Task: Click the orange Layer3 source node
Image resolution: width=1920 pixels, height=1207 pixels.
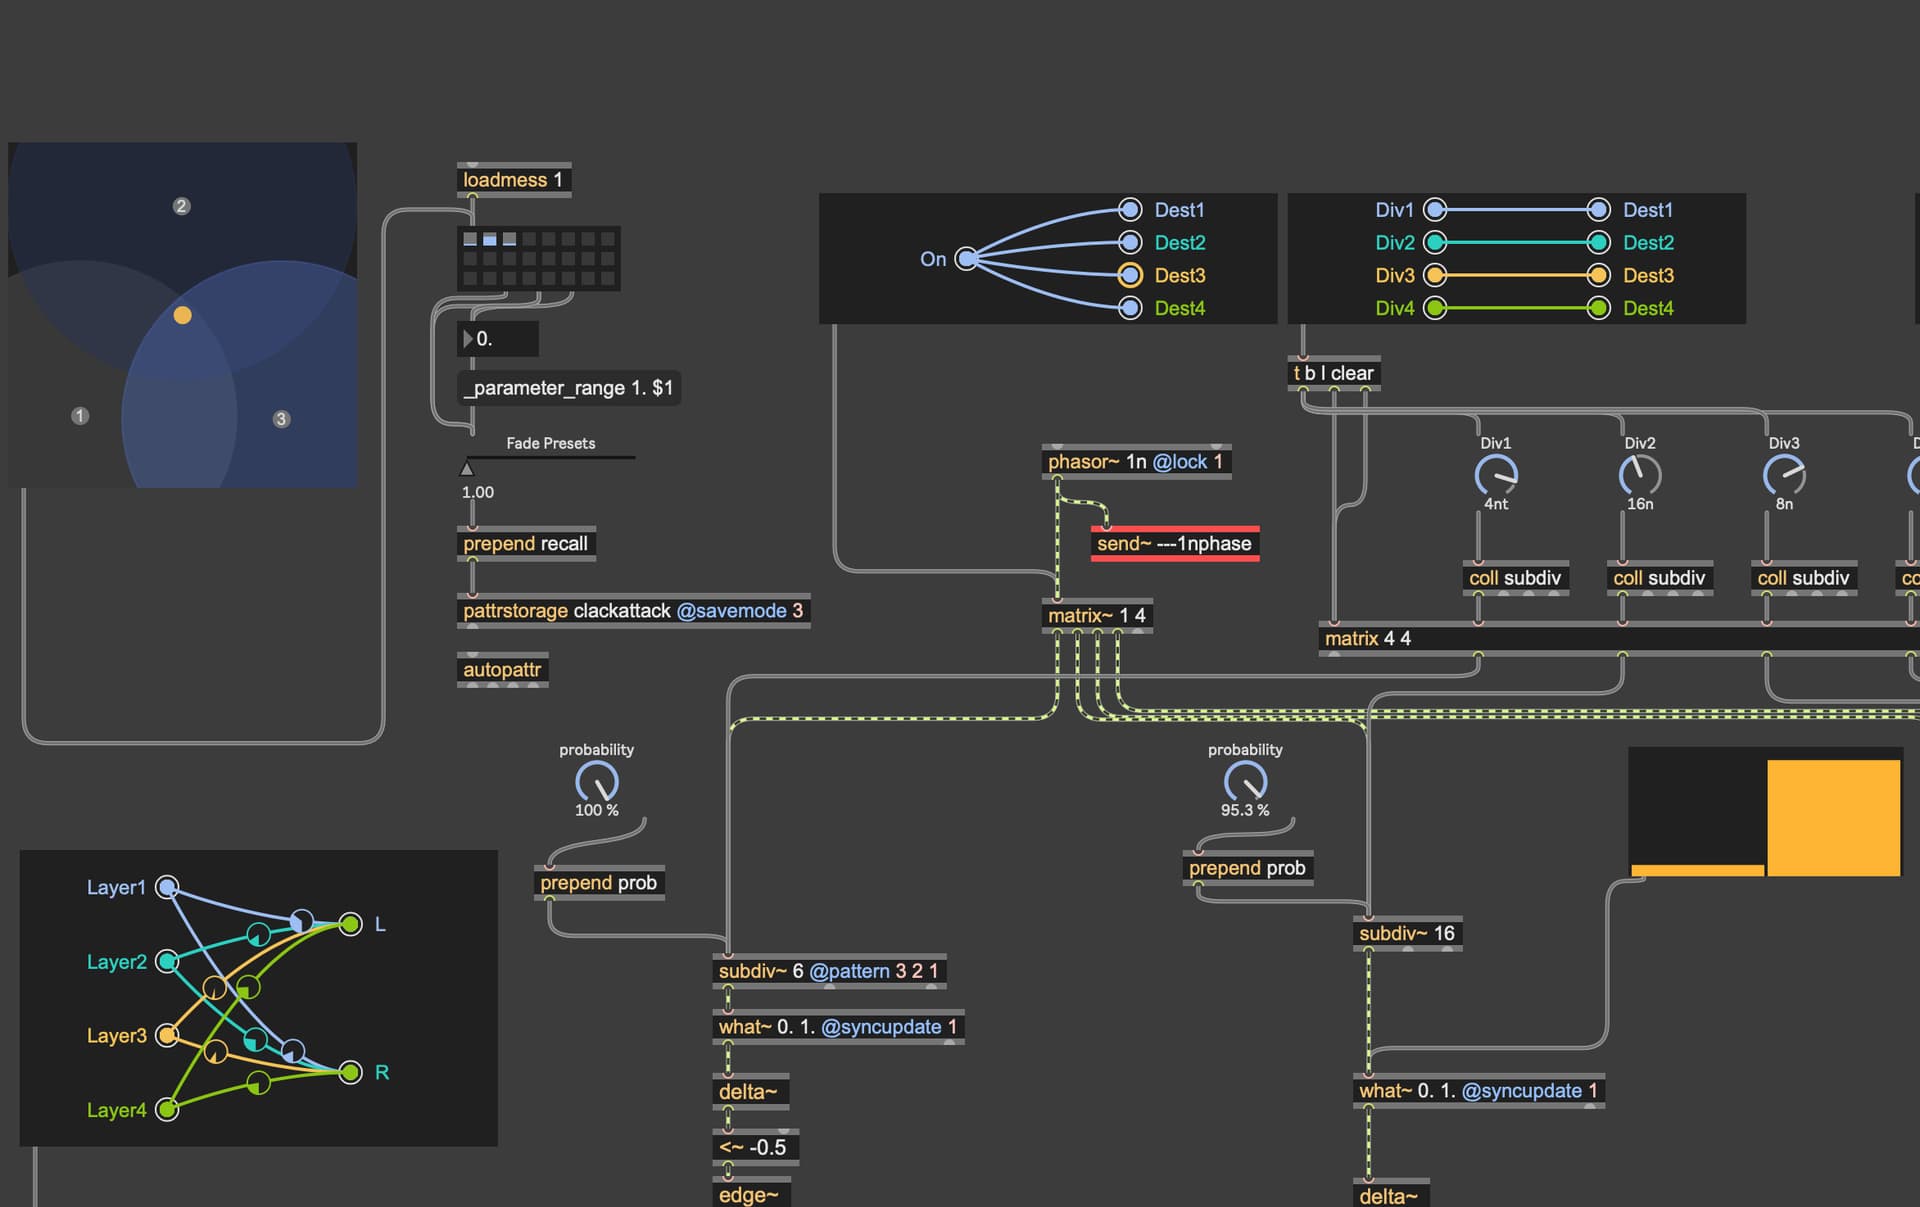Action: pos(168,1035)
